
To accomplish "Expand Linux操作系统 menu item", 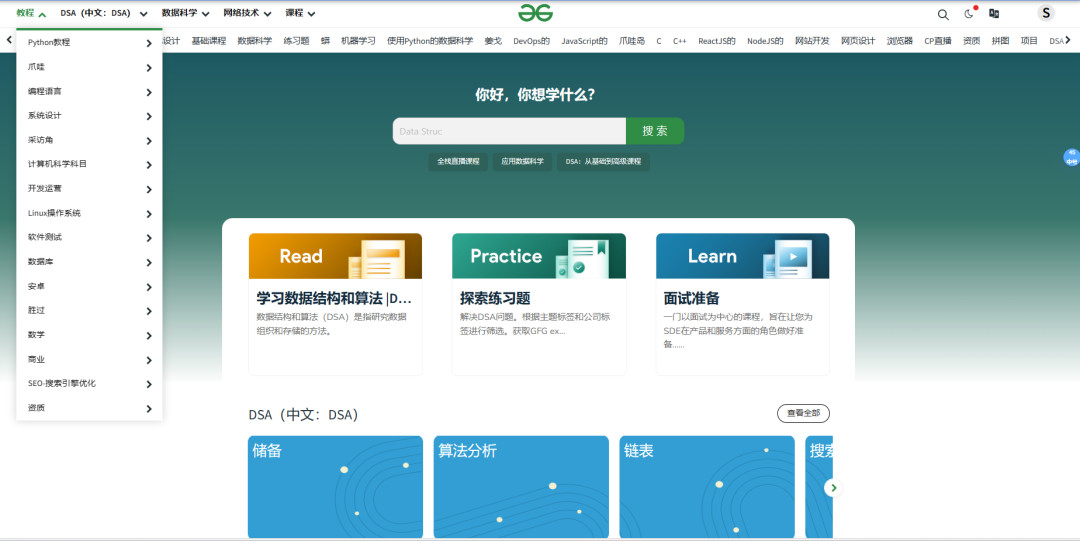I will coord(90,213).
